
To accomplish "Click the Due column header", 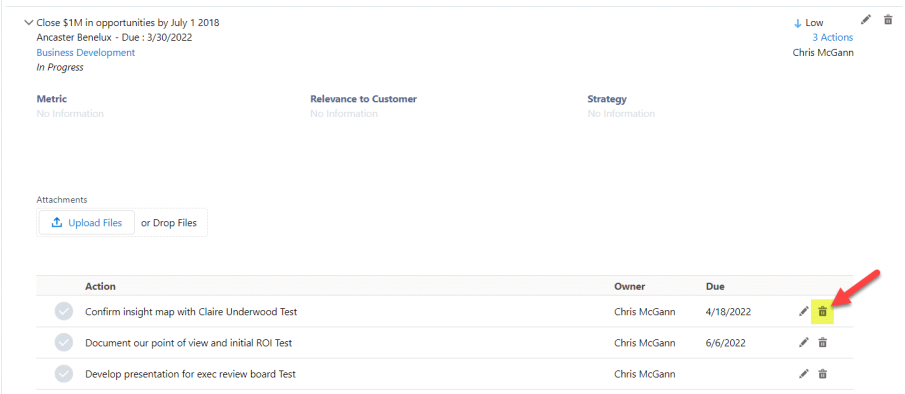I will coord(715,286).
